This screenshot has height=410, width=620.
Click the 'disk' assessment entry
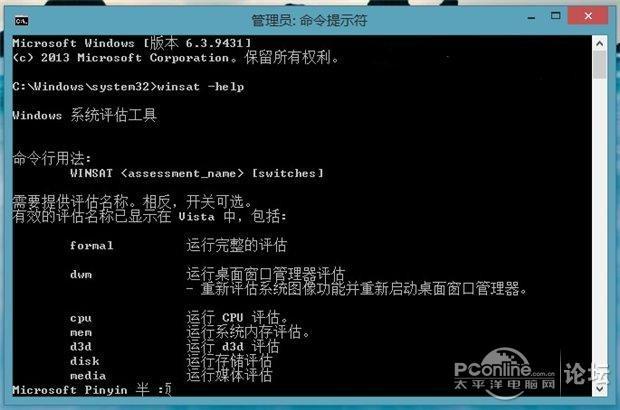(84, 361)
